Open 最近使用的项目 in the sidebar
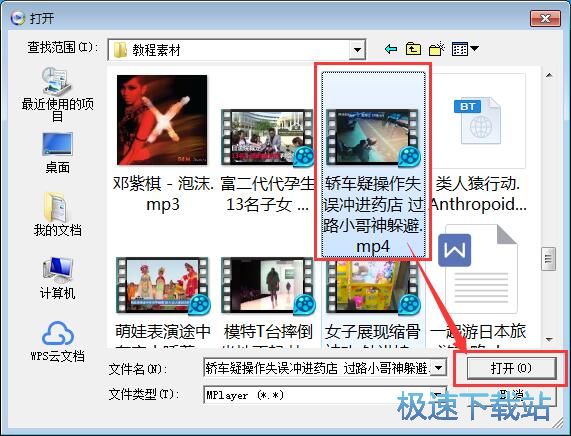 (x=57, y=94)
